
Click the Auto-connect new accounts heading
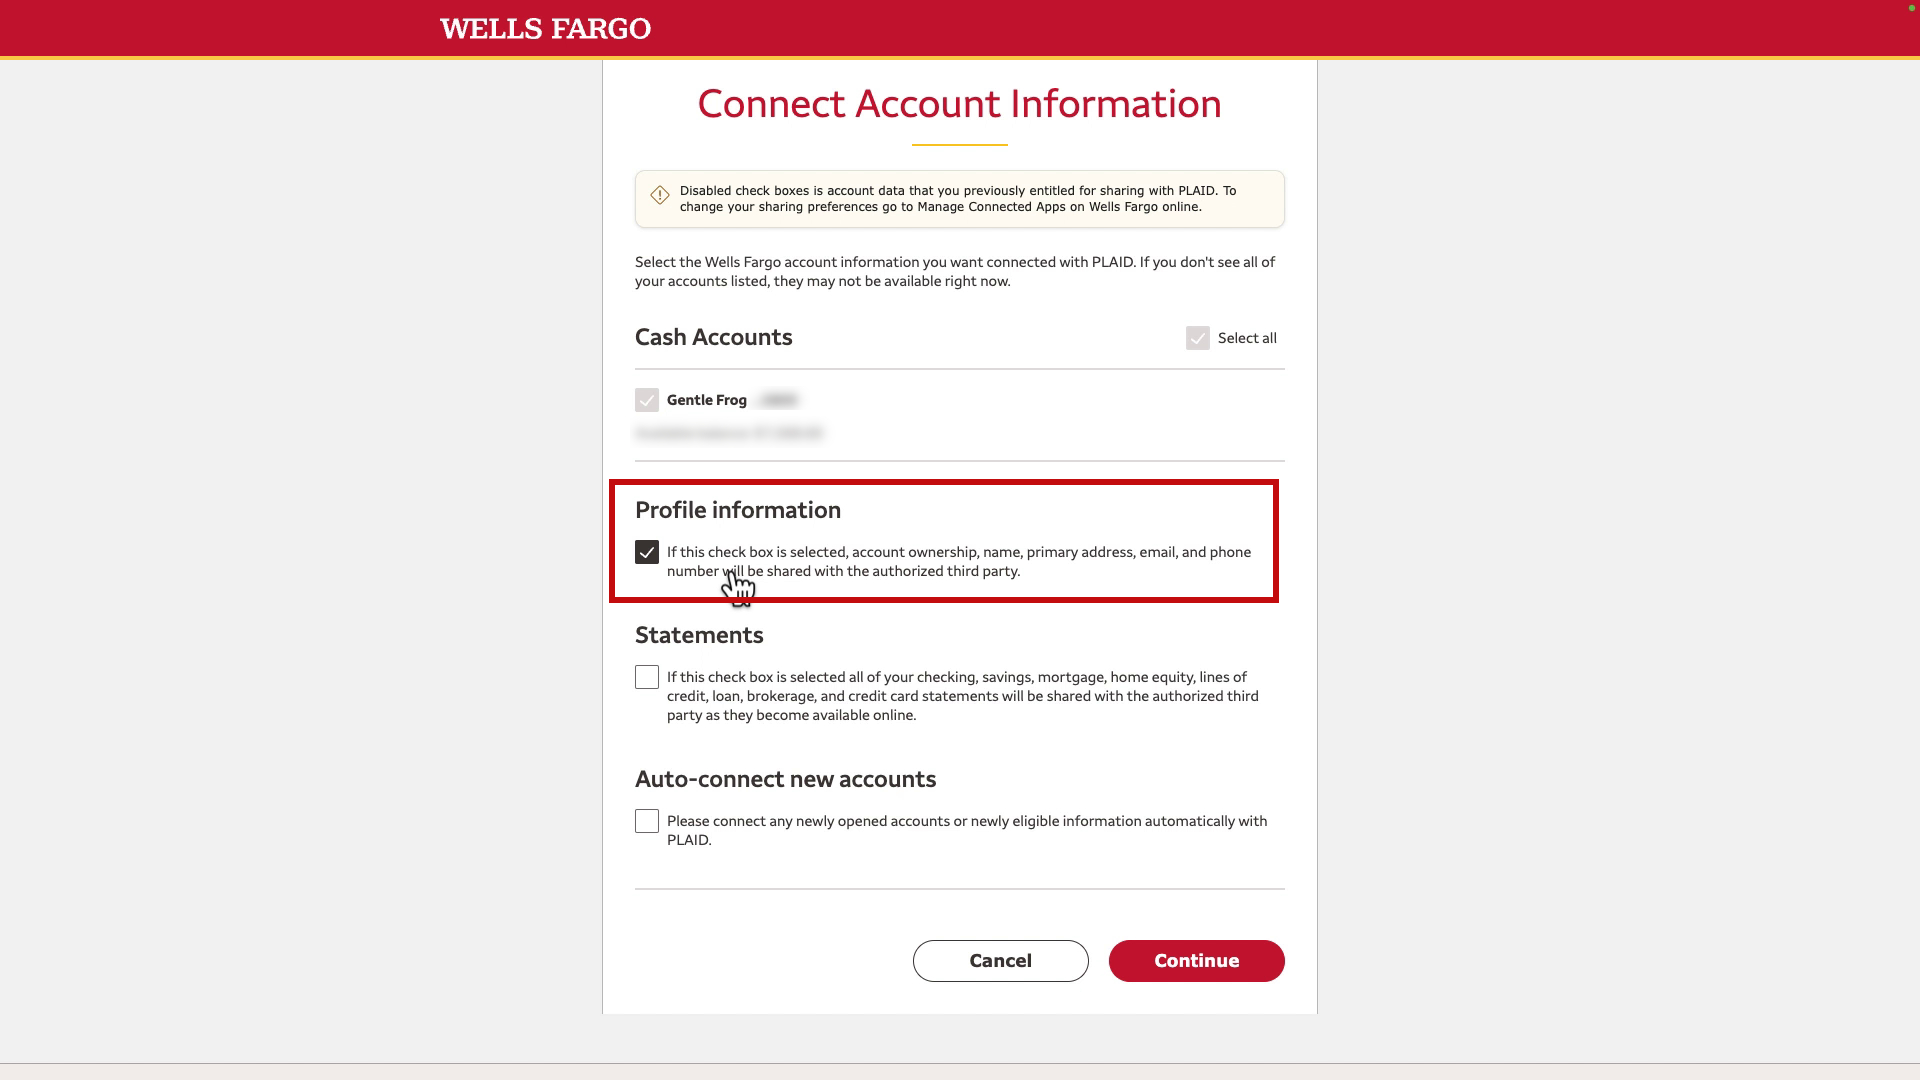point(786,779)
